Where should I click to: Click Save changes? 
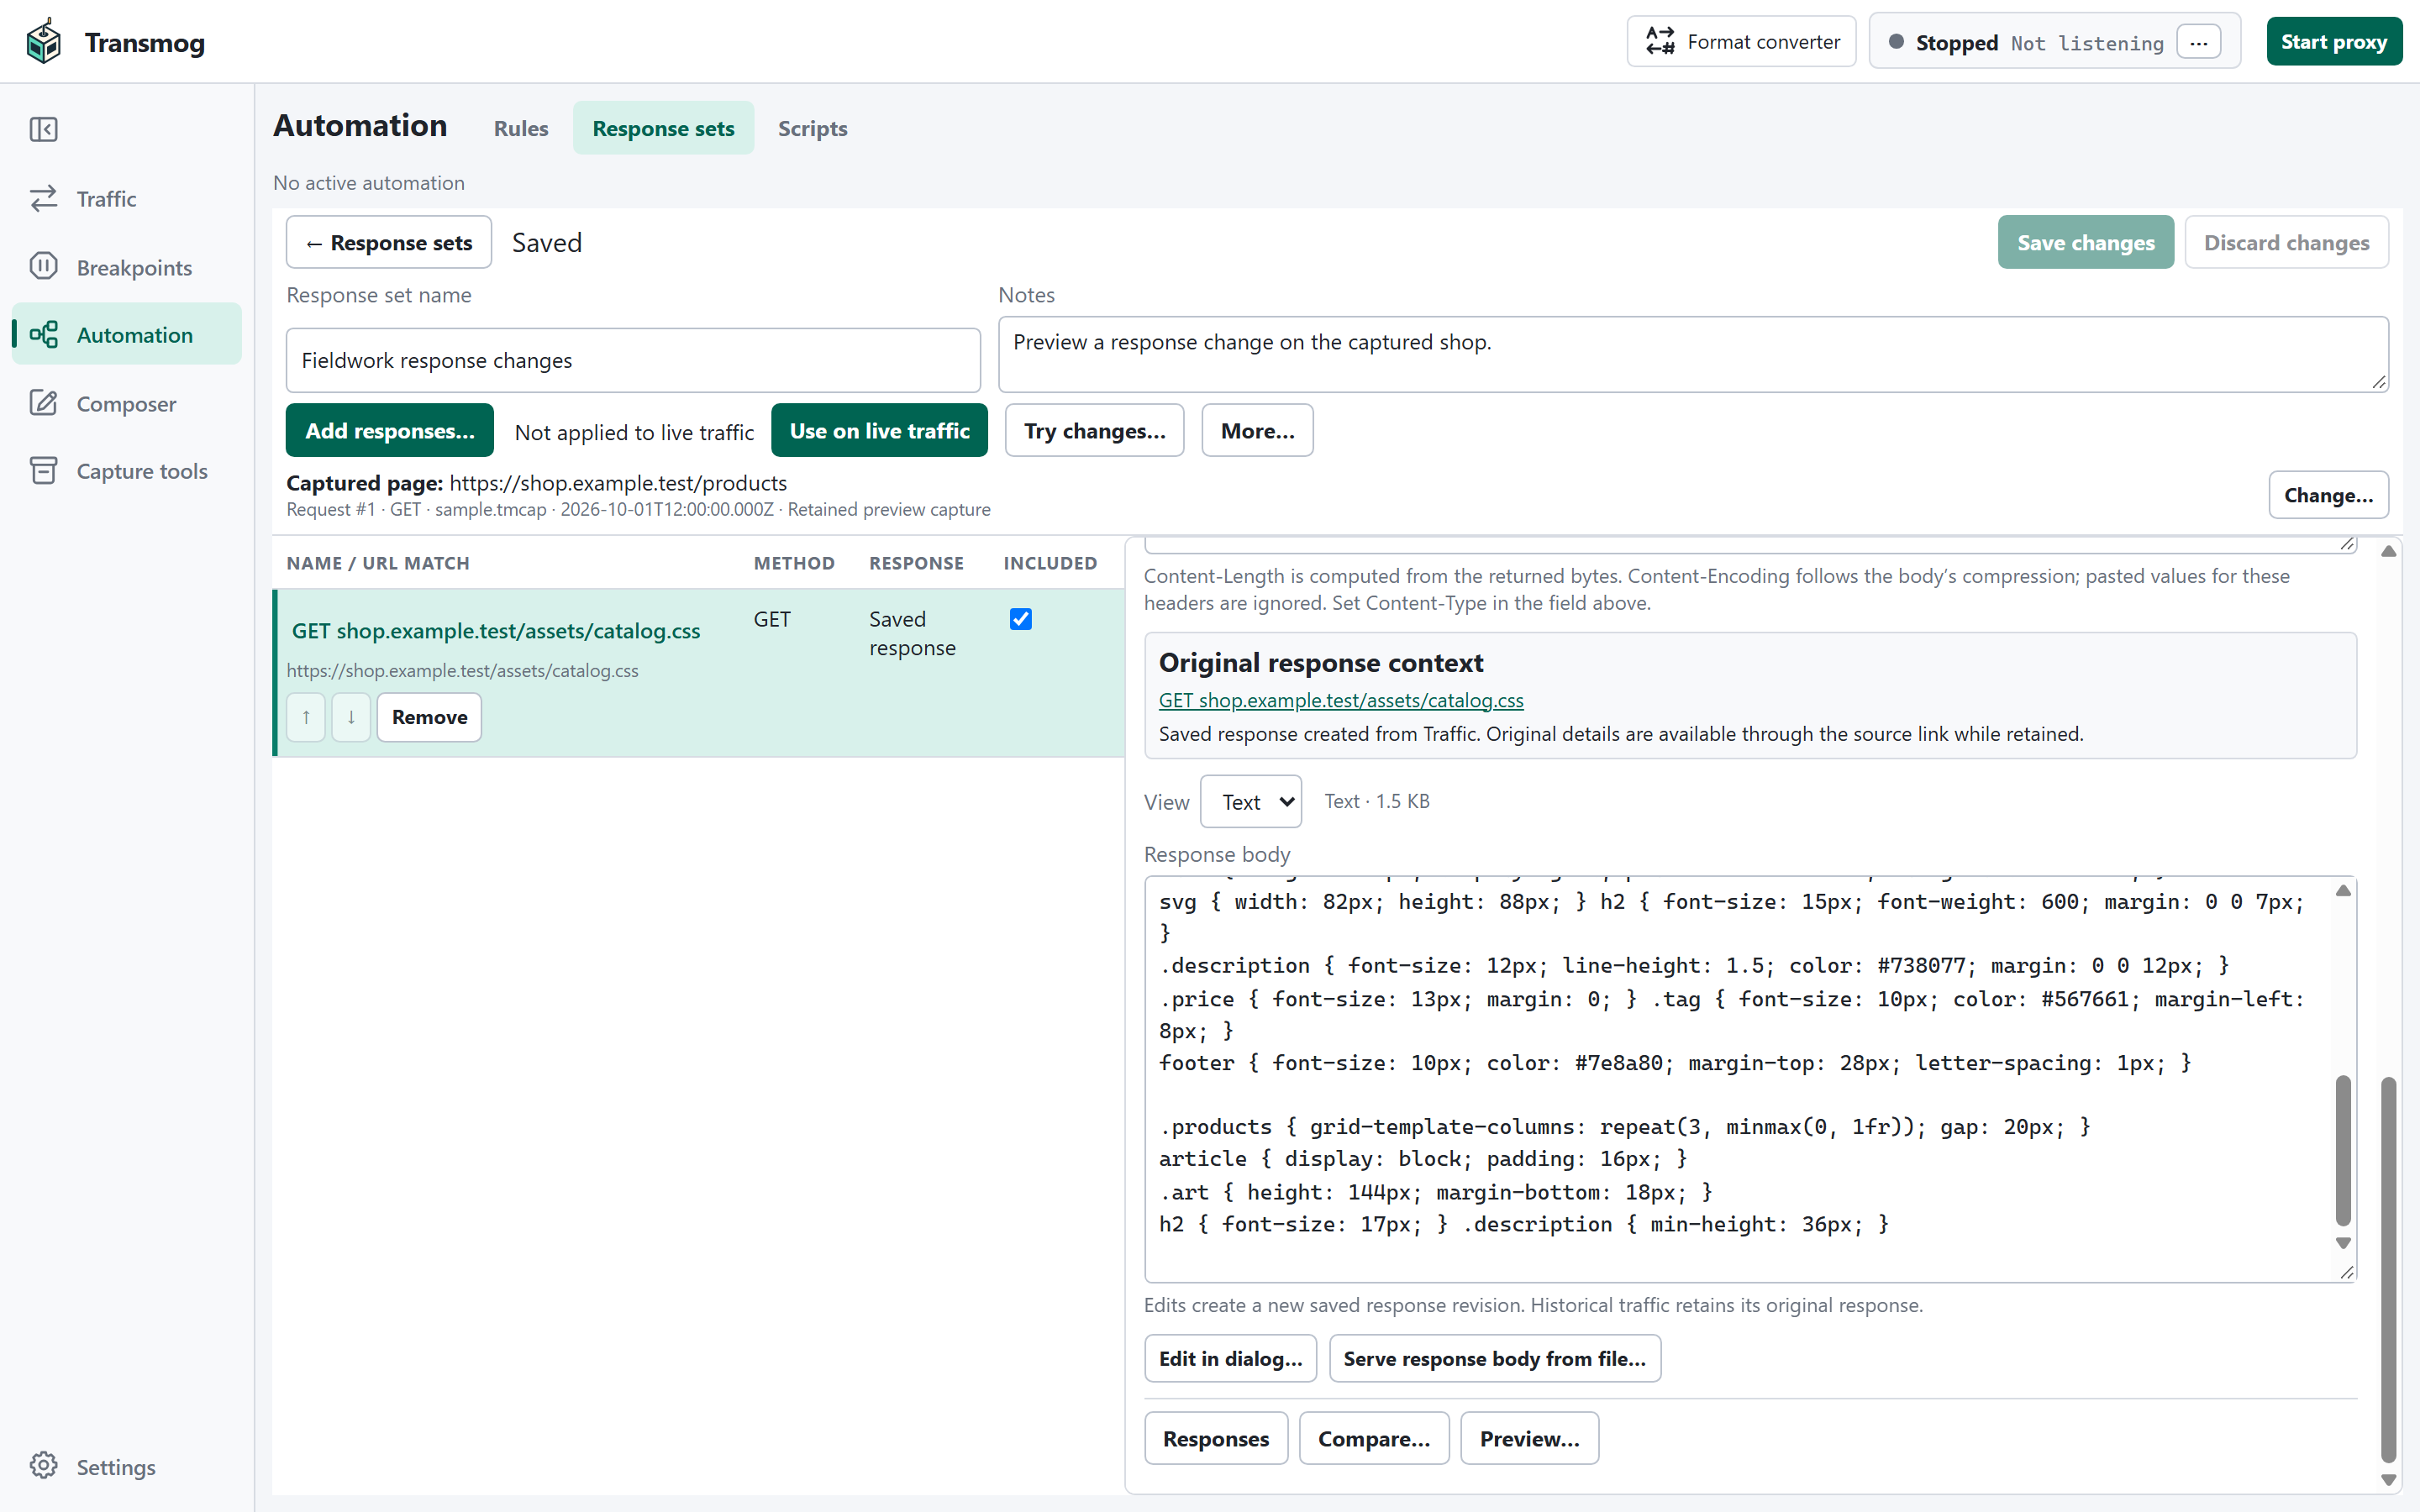[2085, 242]
